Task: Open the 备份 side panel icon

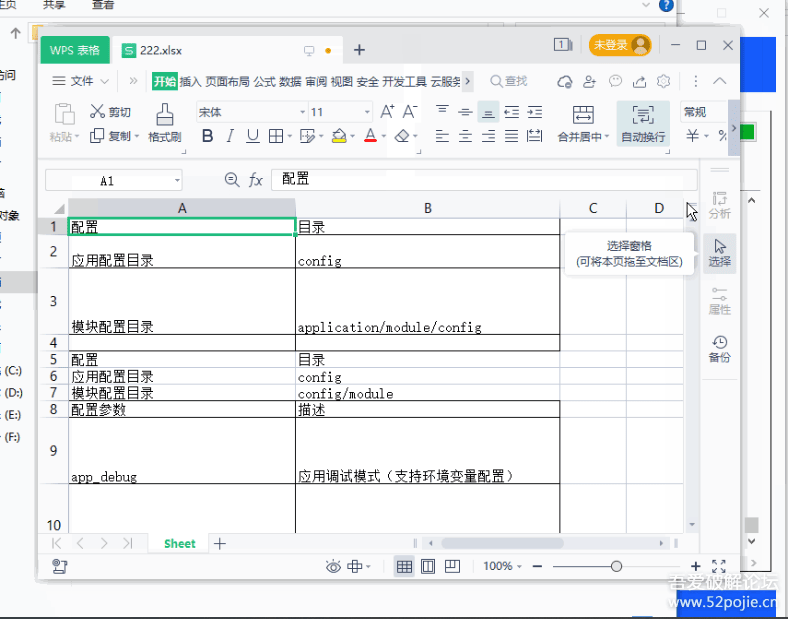Action: click(720, 350)
